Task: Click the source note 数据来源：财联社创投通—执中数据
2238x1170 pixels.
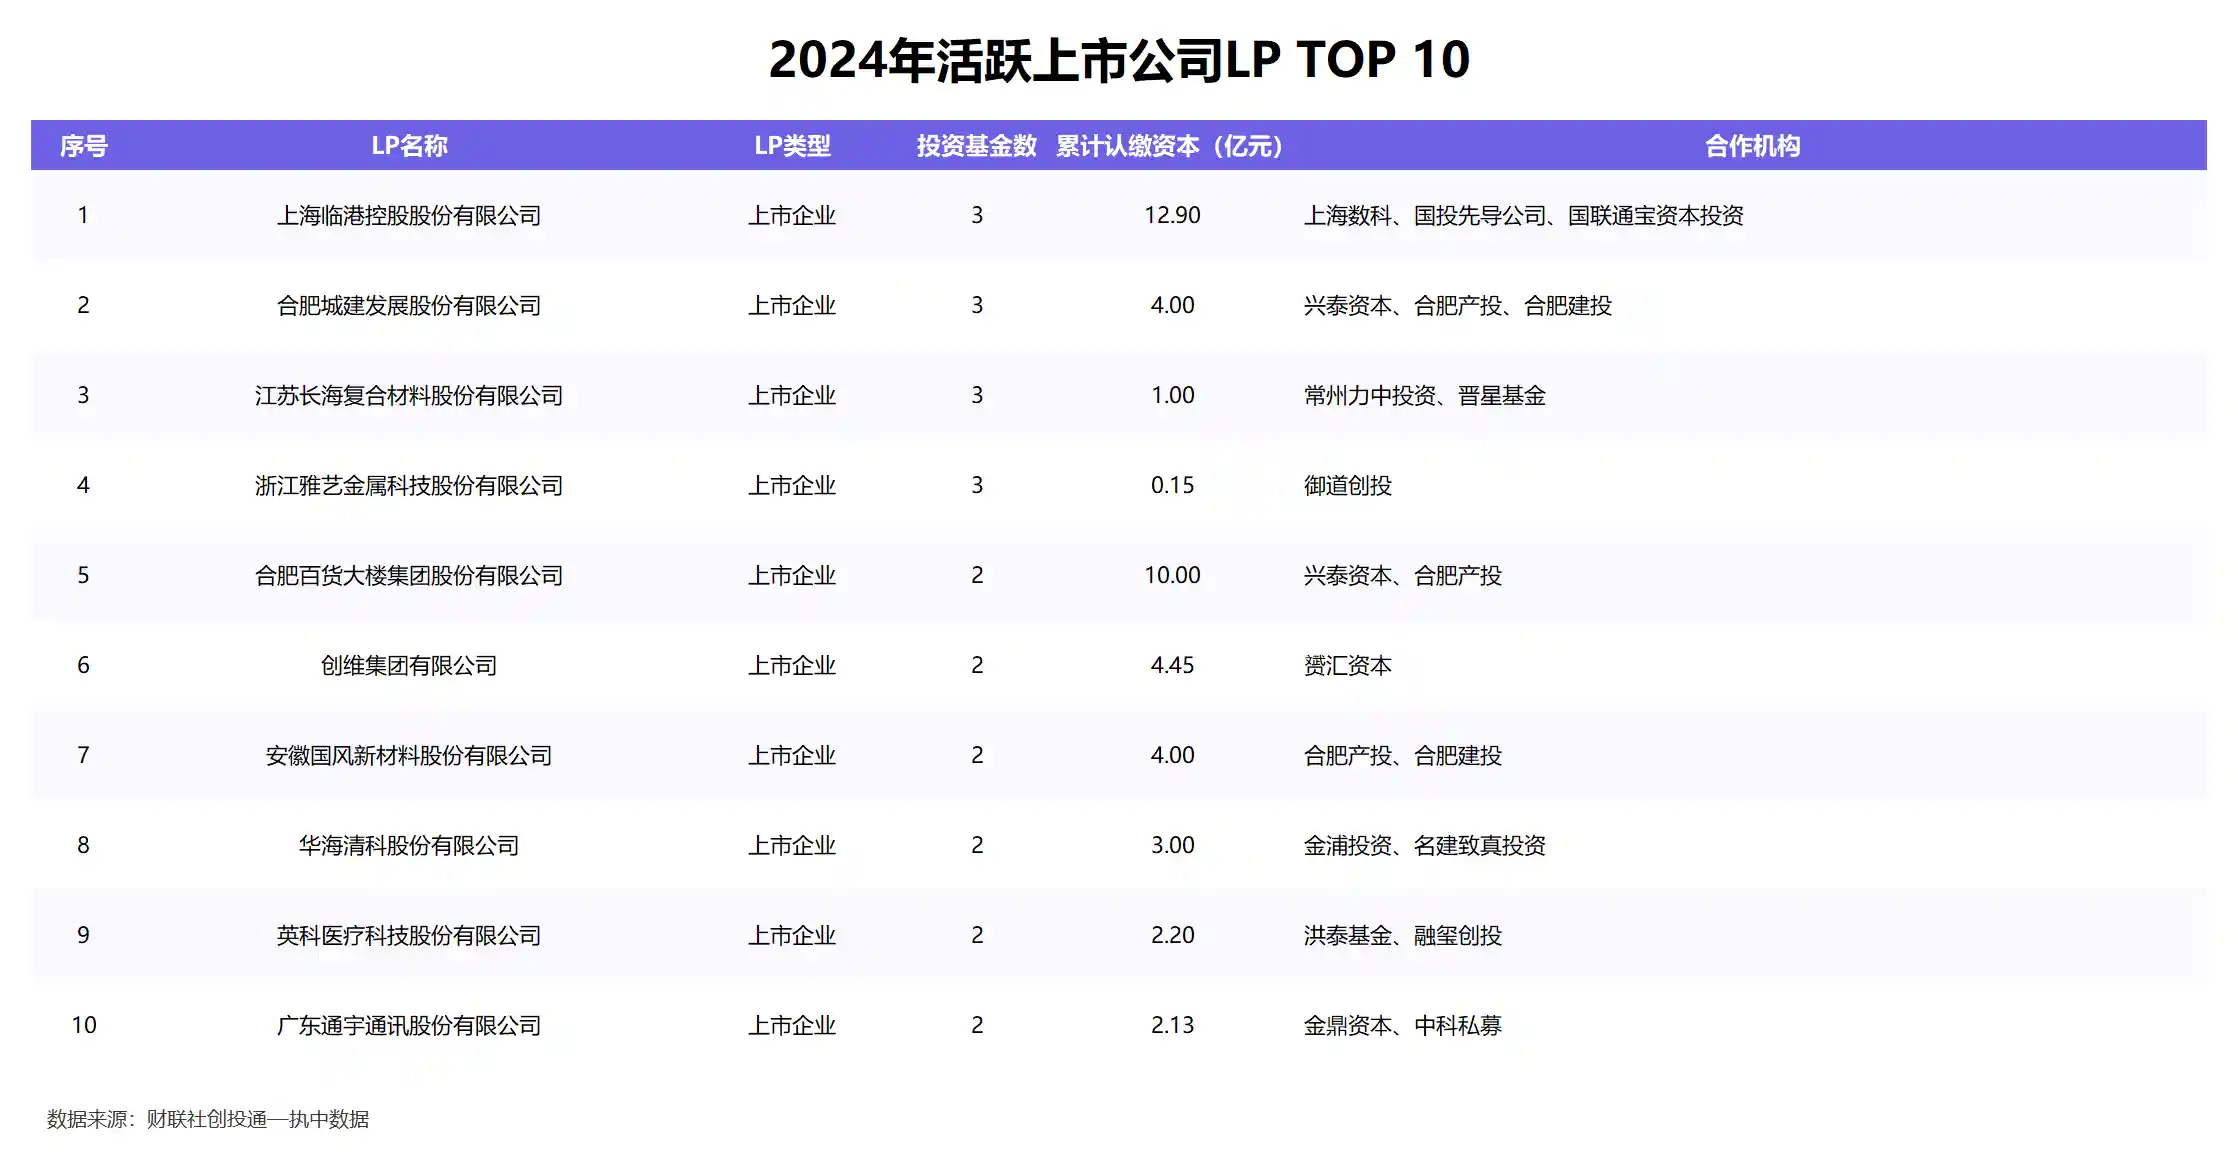Action: (x=208, y=1119)
